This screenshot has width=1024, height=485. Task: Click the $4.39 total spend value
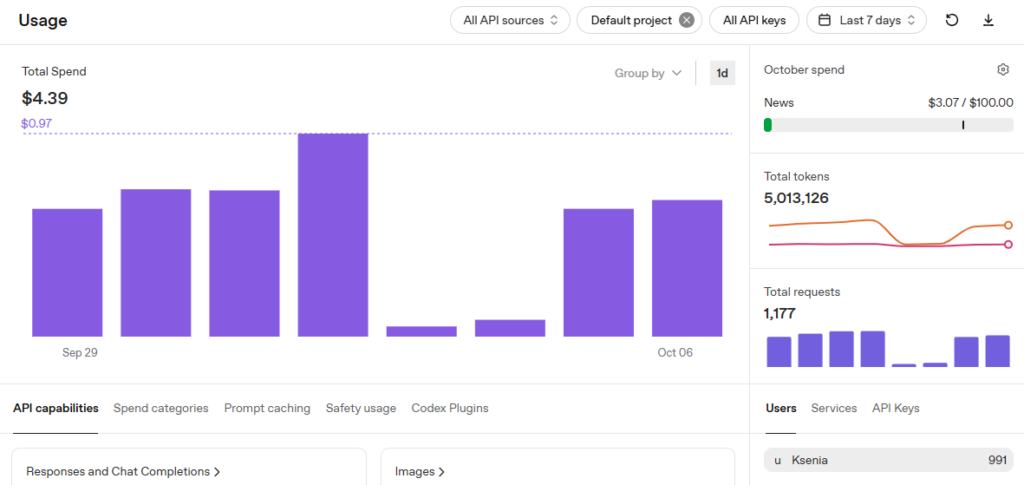pos(44,99)
